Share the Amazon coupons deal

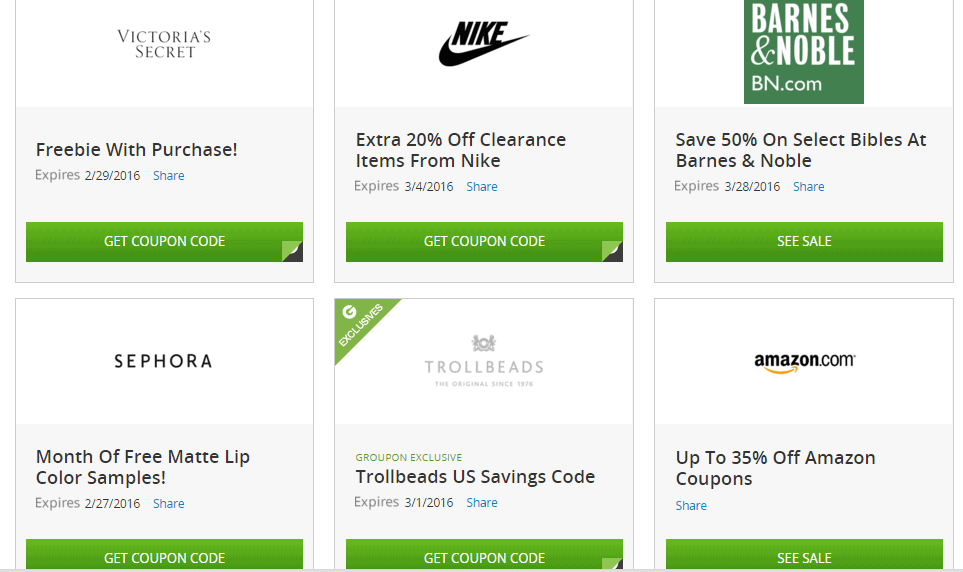[x=691, y=506]
